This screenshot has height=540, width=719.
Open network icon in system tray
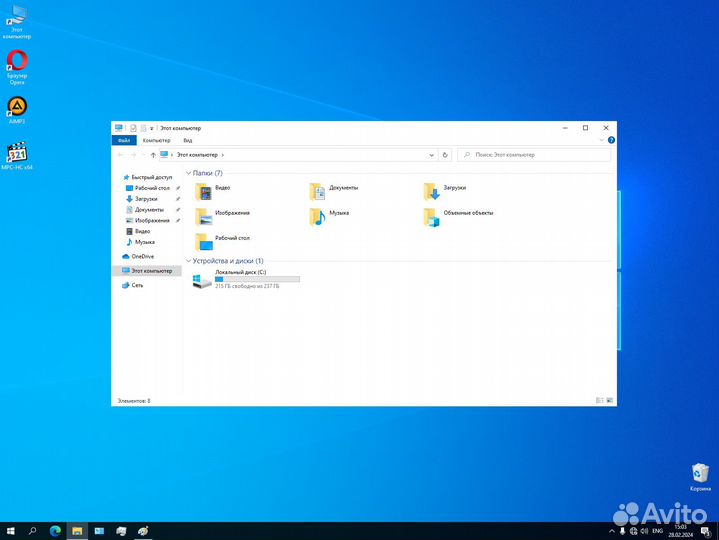click(633, 531)
